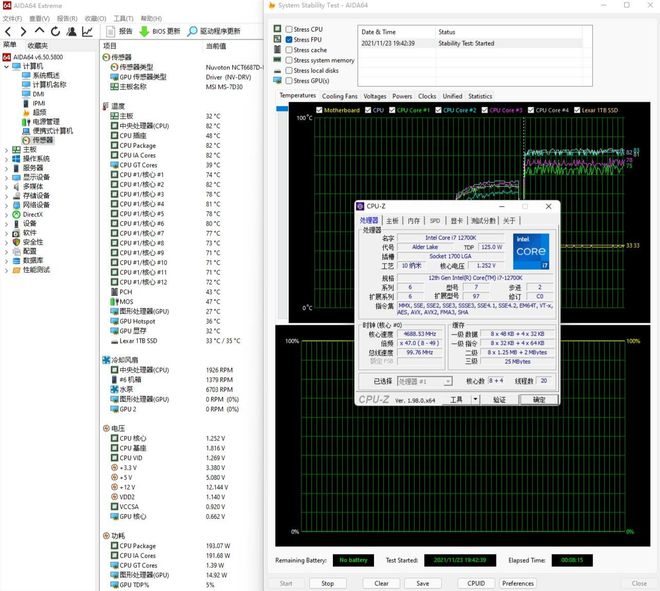Click the blue graph scroll indicator left of the temperature chart
The image size is (660, 591).
[282, 109]
